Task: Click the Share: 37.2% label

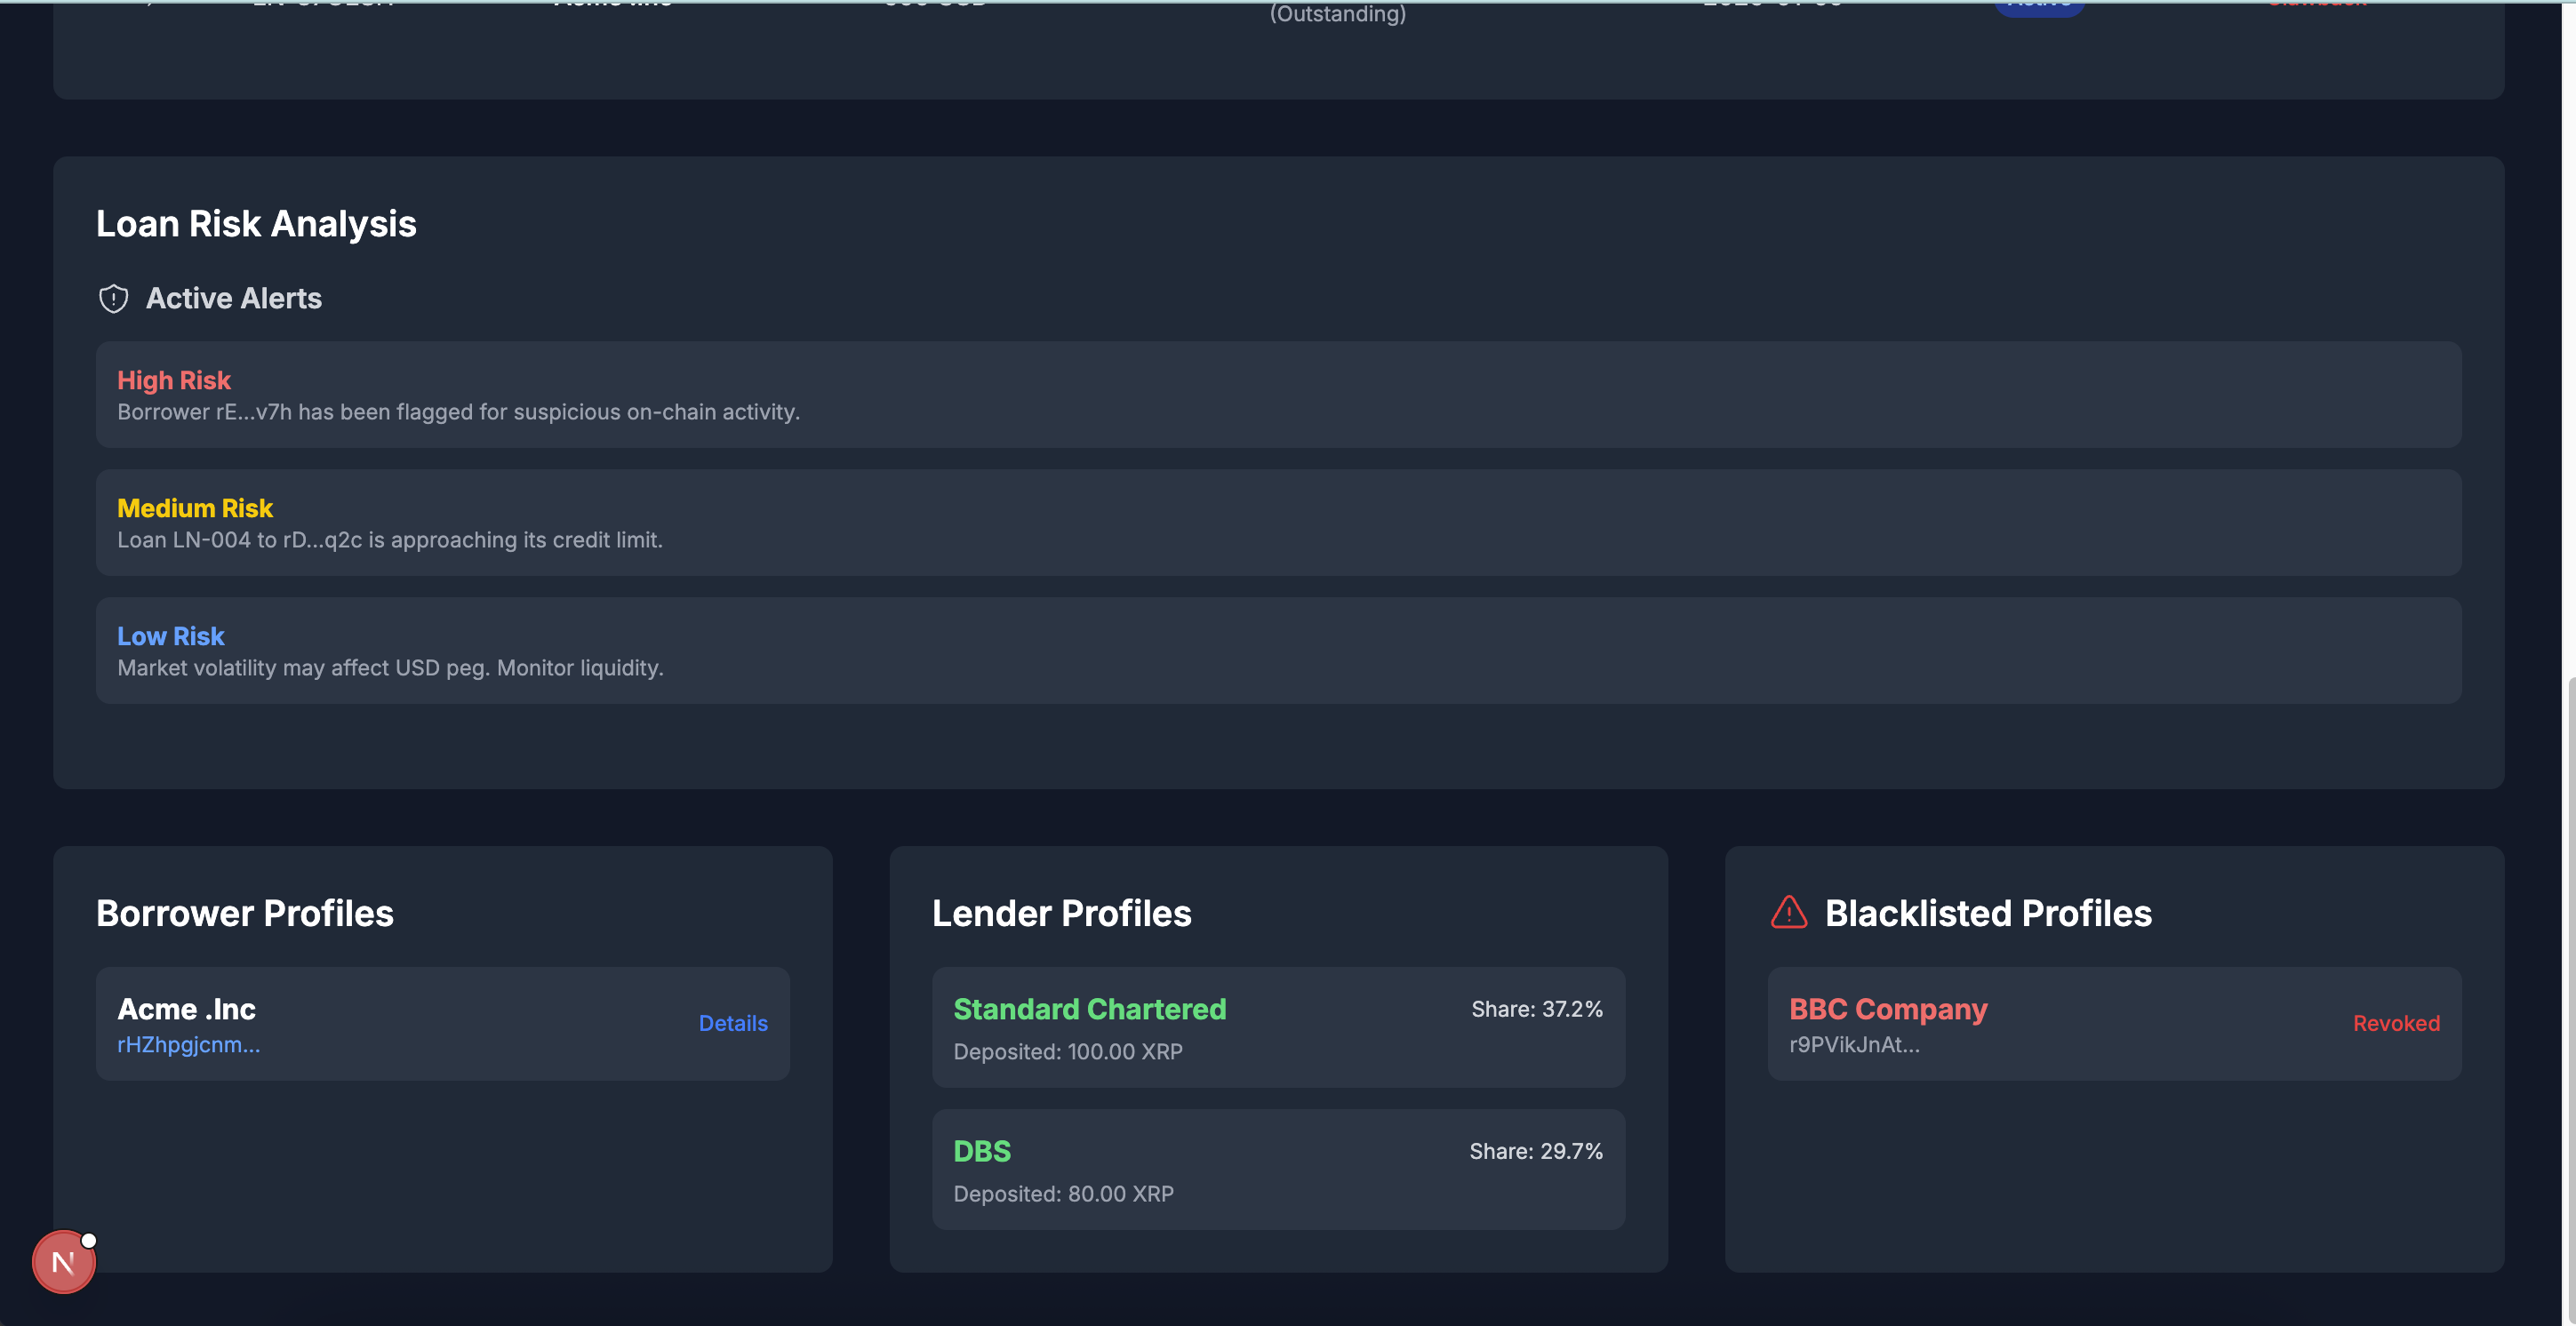Action: (x=1536, y=1009)
